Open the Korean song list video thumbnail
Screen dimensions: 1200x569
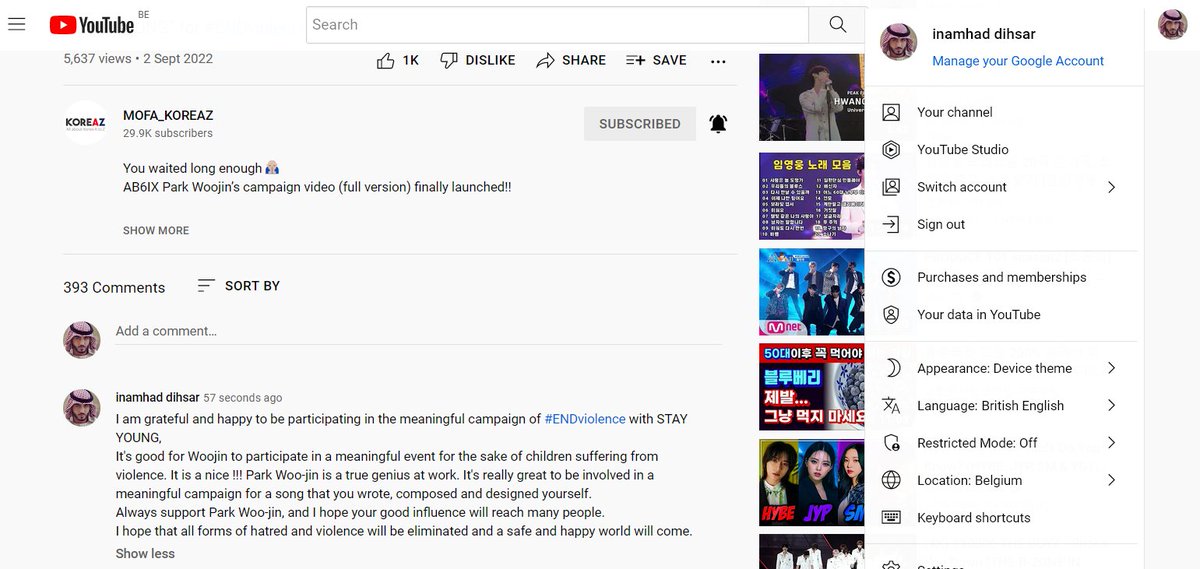tap(811, 196)
